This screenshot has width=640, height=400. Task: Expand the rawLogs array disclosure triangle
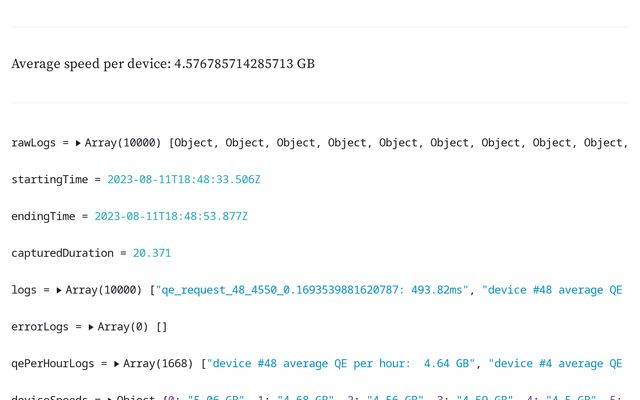point(78,143)
